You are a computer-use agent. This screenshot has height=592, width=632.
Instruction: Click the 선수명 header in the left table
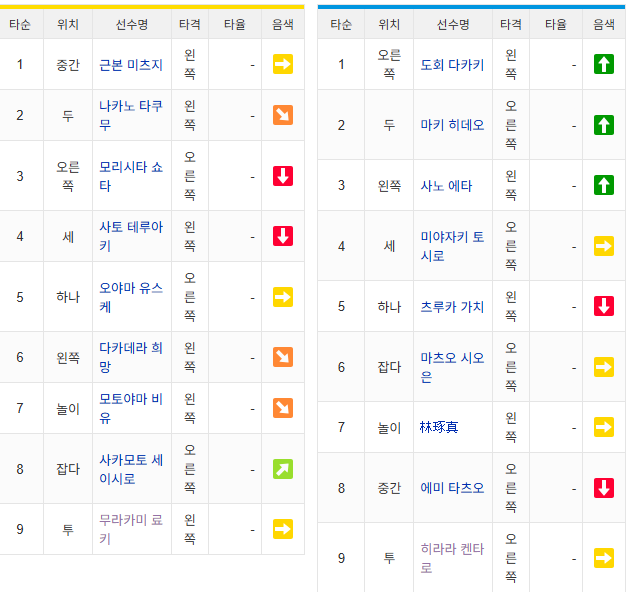pos(132,25)
